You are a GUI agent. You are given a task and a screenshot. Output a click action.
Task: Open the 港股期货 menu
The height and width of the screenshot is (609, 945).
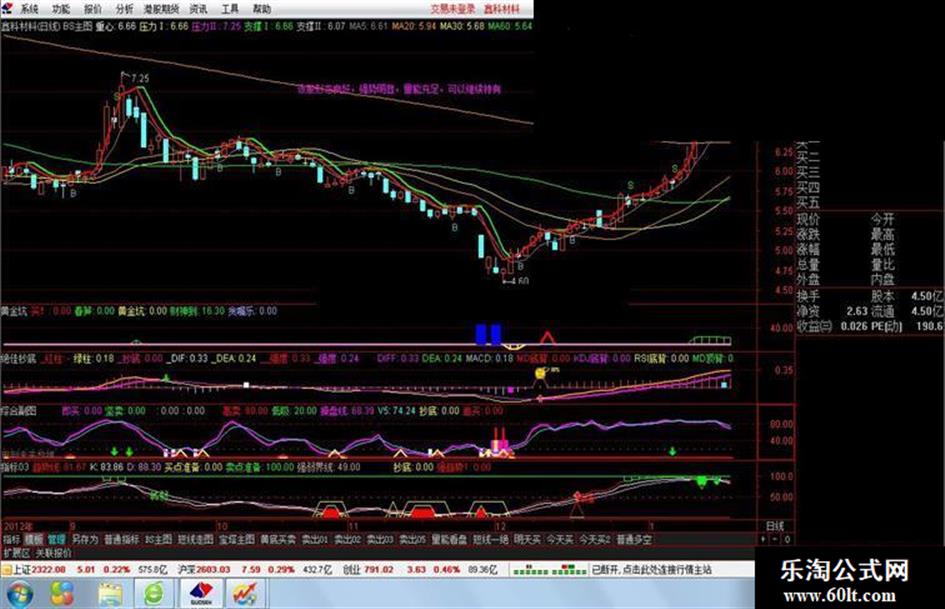point(162,8)
